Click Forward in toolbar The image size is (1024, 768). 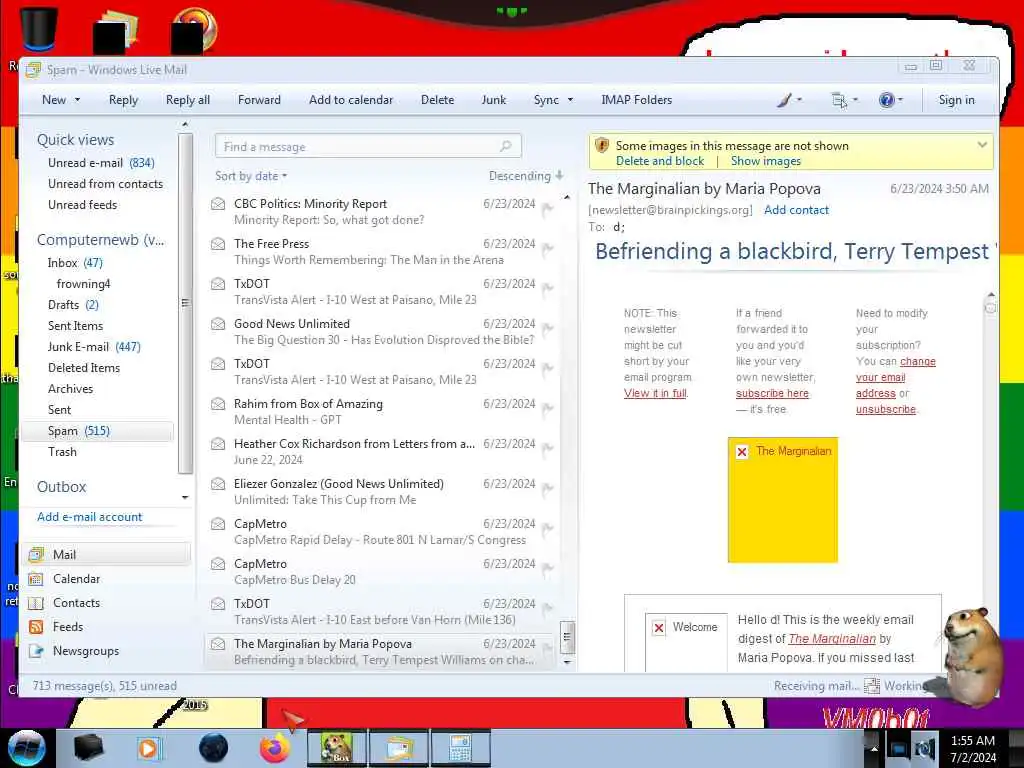(x=259, y=100)
